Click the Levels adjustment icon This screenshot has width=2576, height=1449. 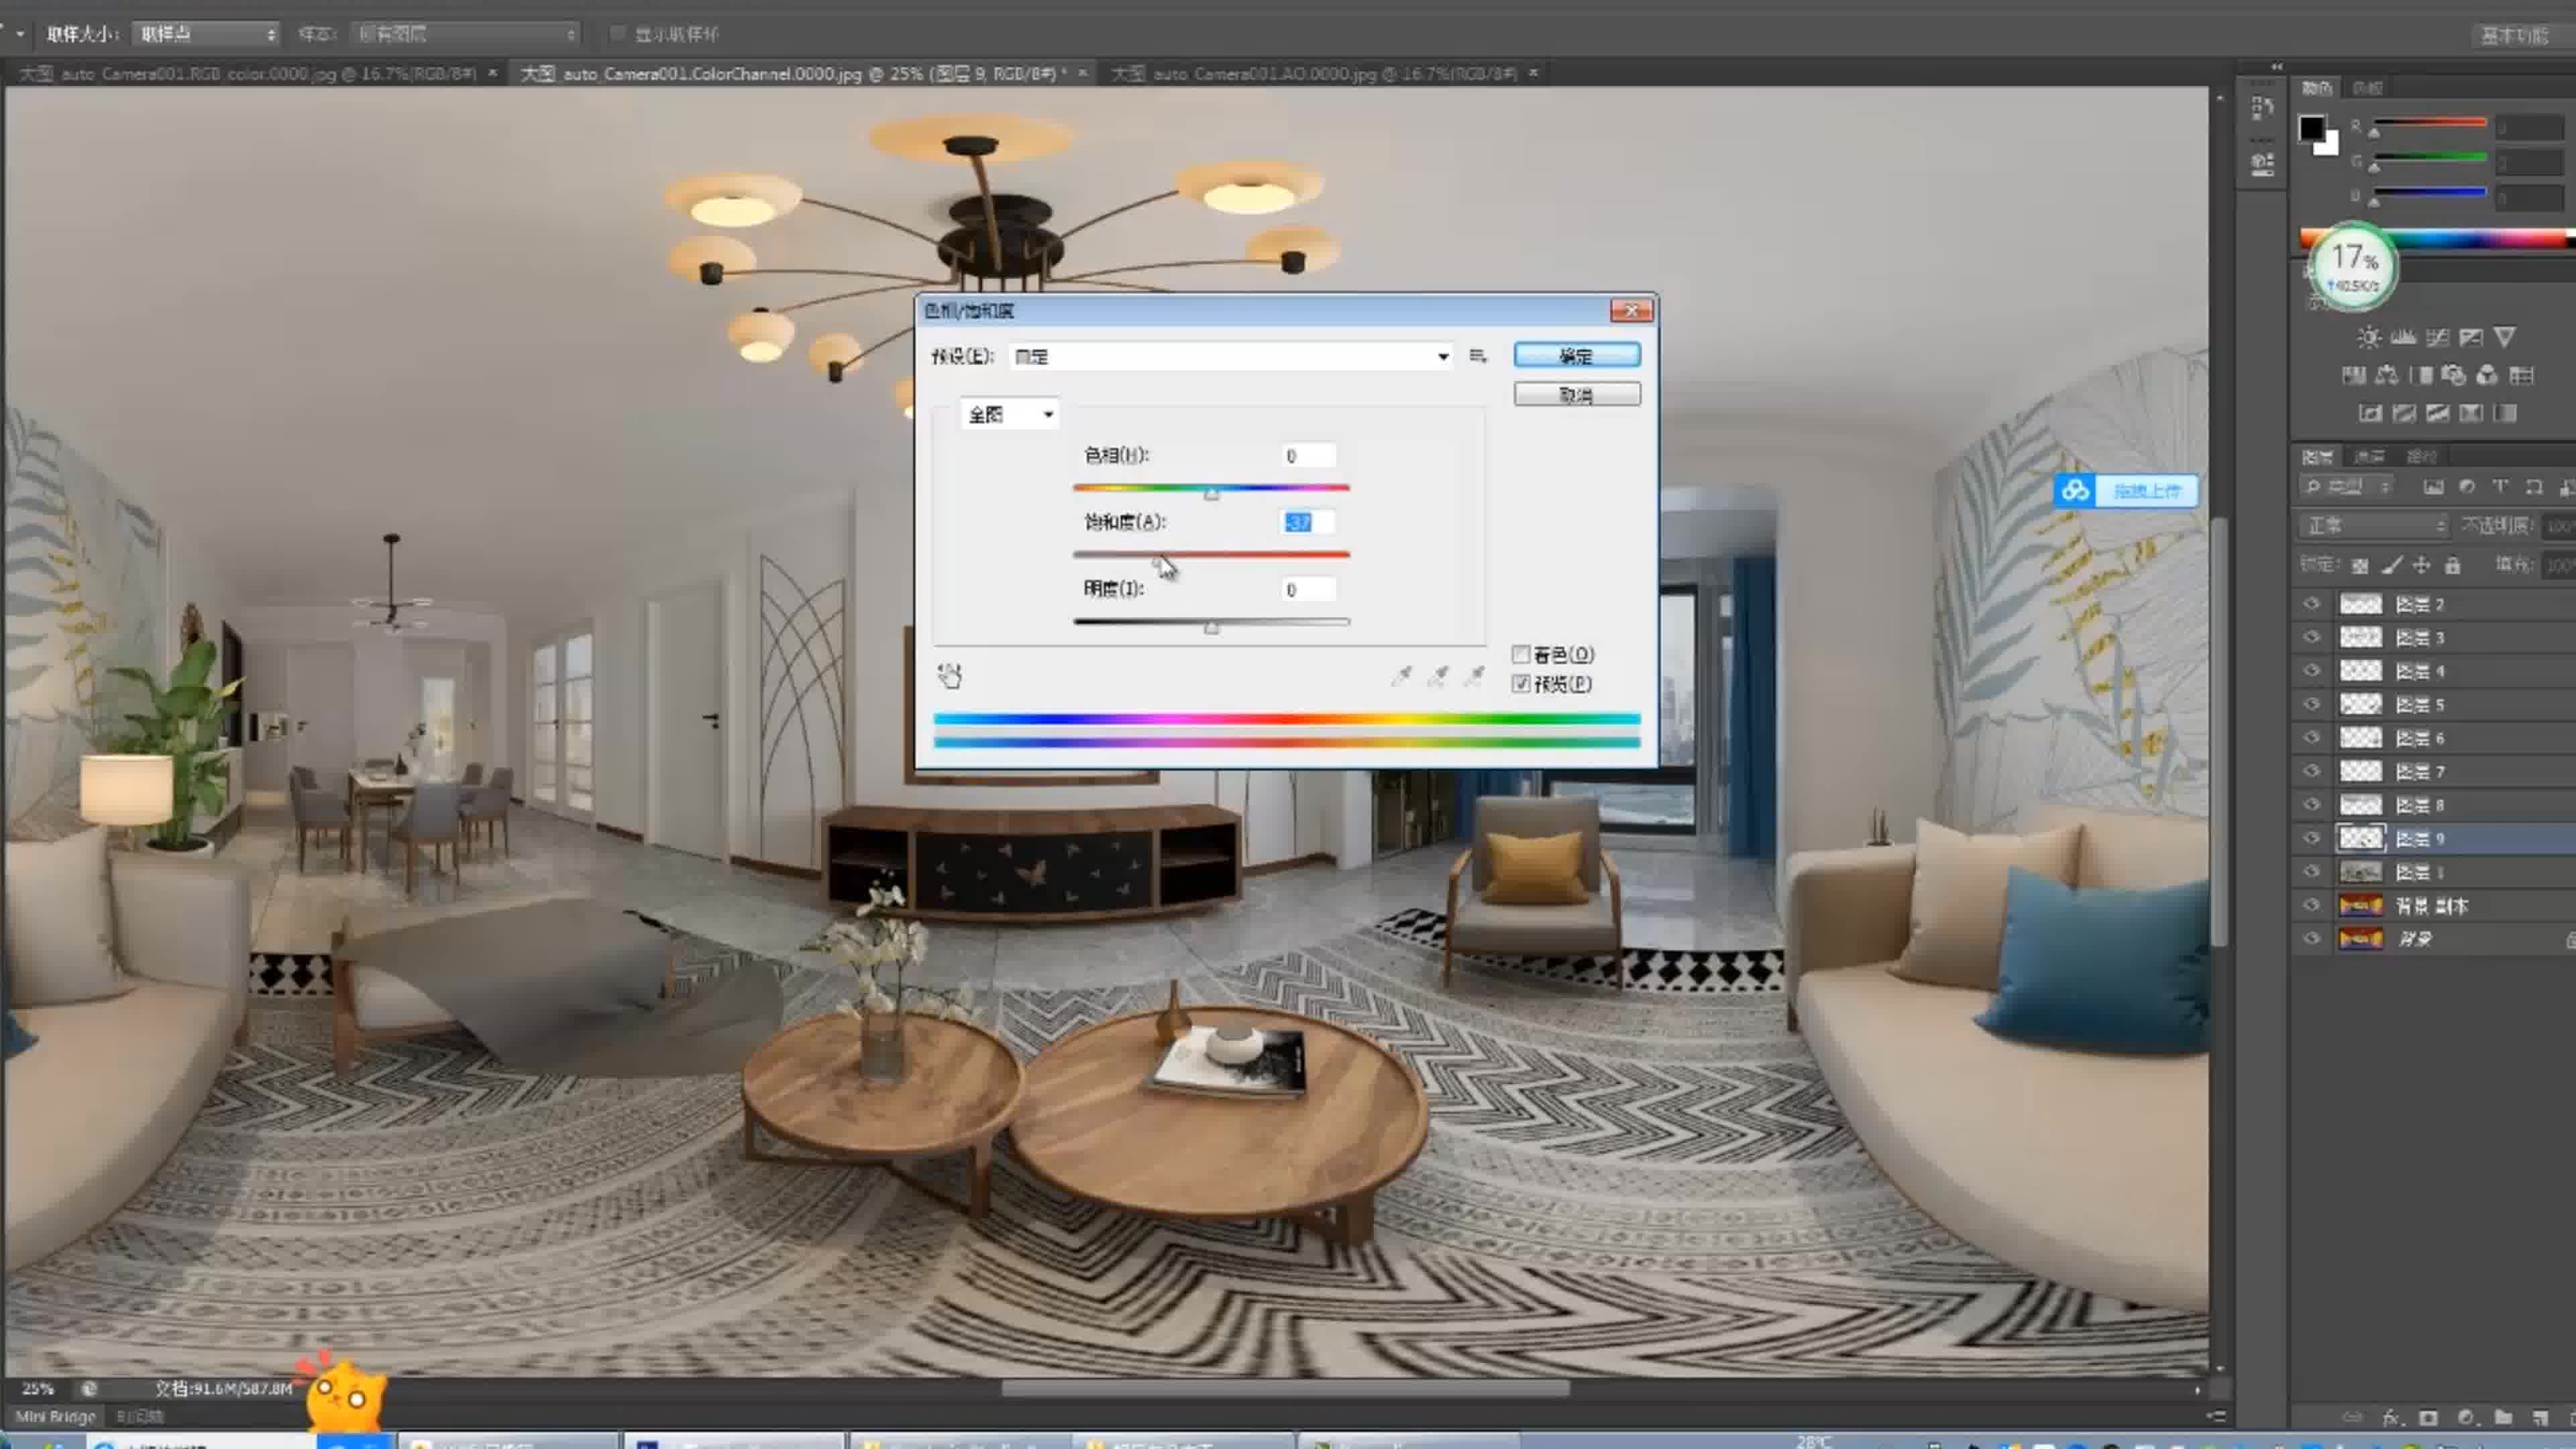[x=2403, y=337]
